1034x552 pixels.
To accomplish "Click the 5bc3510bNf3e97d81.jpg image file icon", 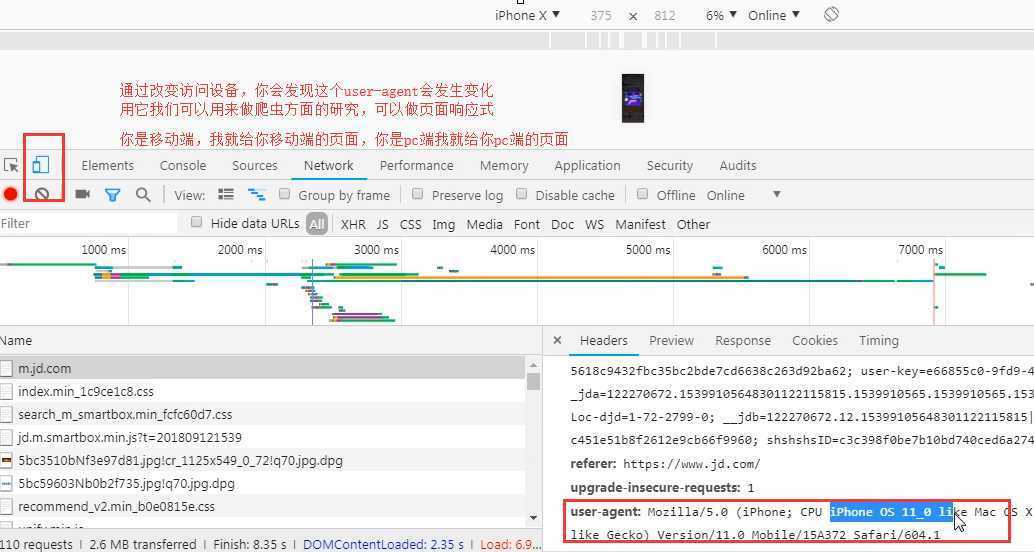I will 7,460.
